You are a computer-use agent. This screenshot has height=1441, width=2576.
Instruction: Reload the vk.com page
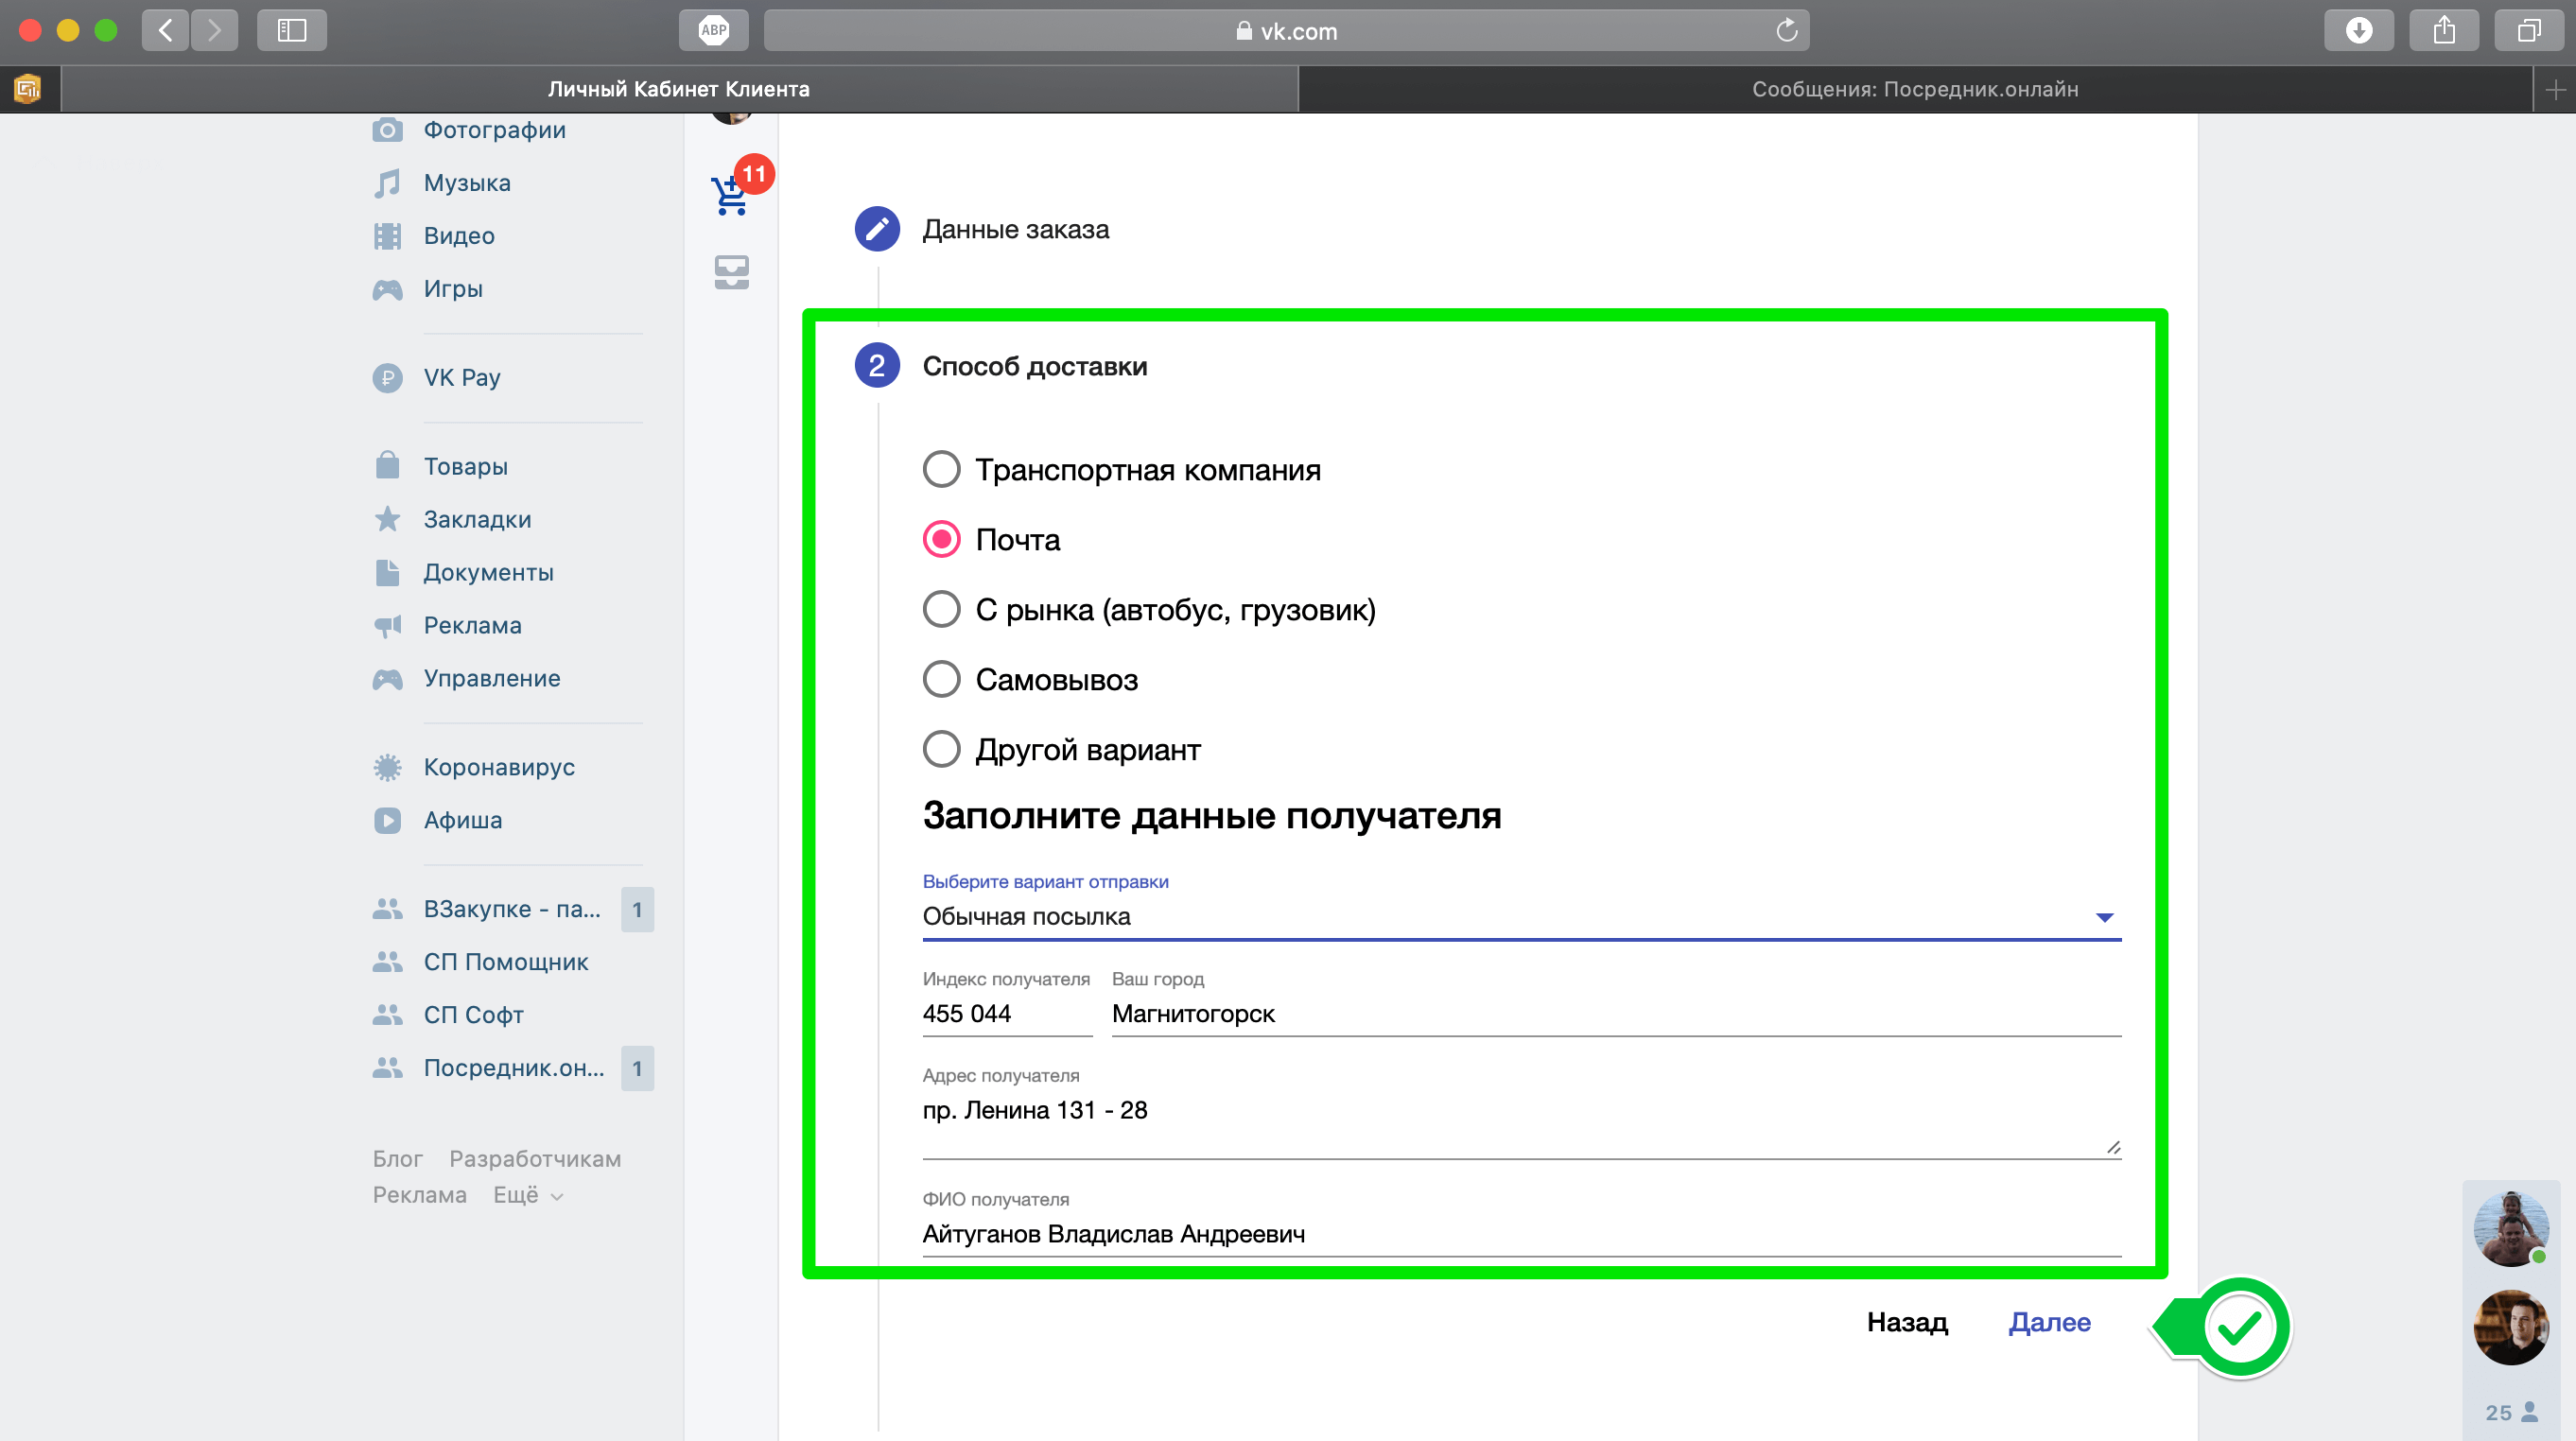1786,31
